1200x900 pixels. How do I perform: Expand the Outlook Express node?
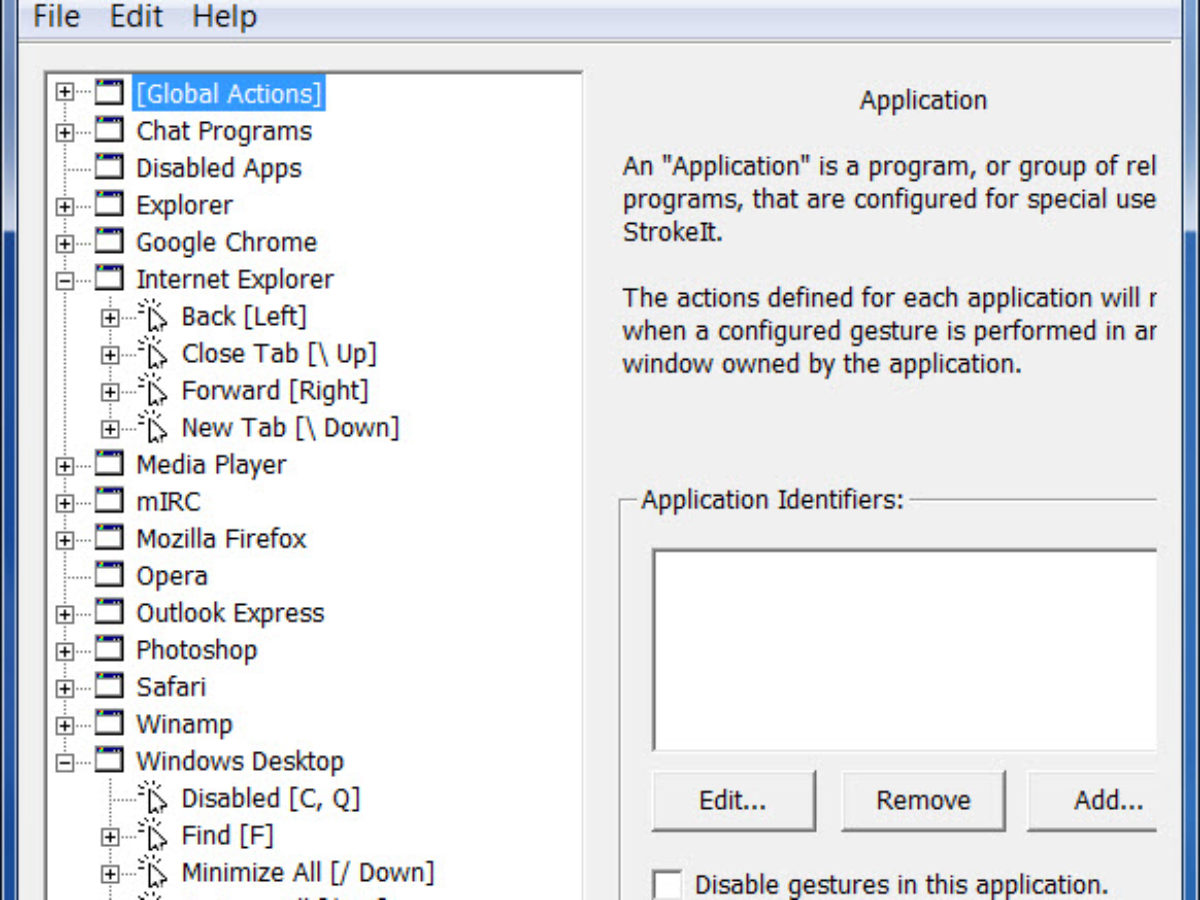pyautogui.click(x=65, y=613)
